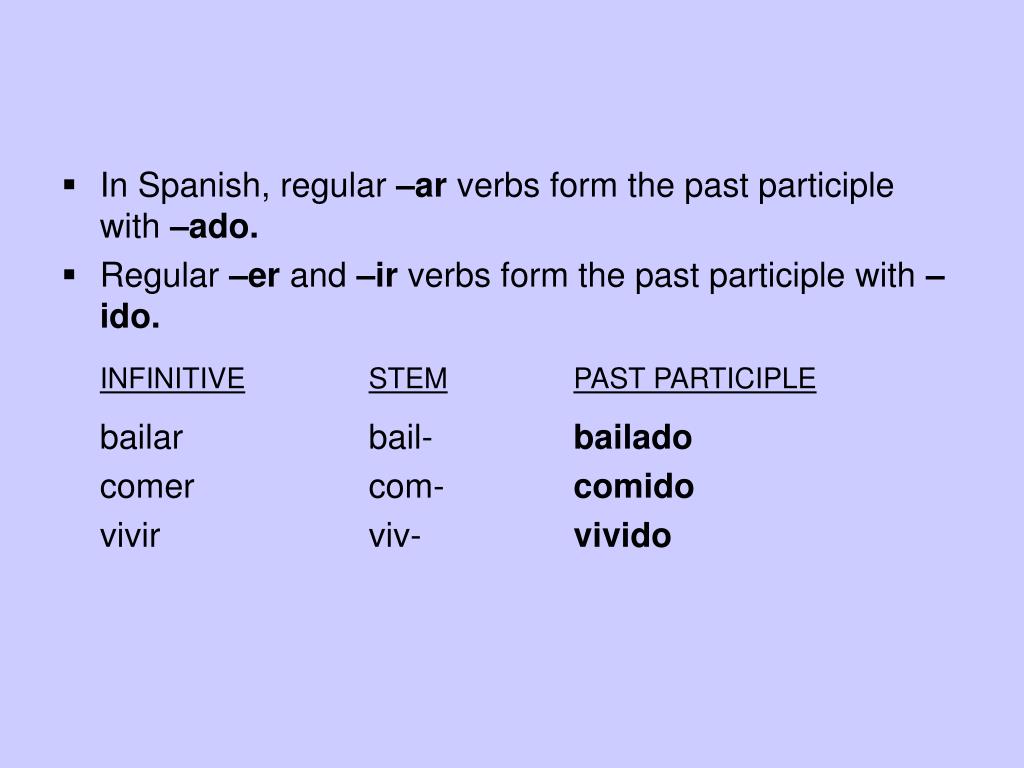Click the PAST PARTICIPLE column heading
1024x768 pixels.
695,379
